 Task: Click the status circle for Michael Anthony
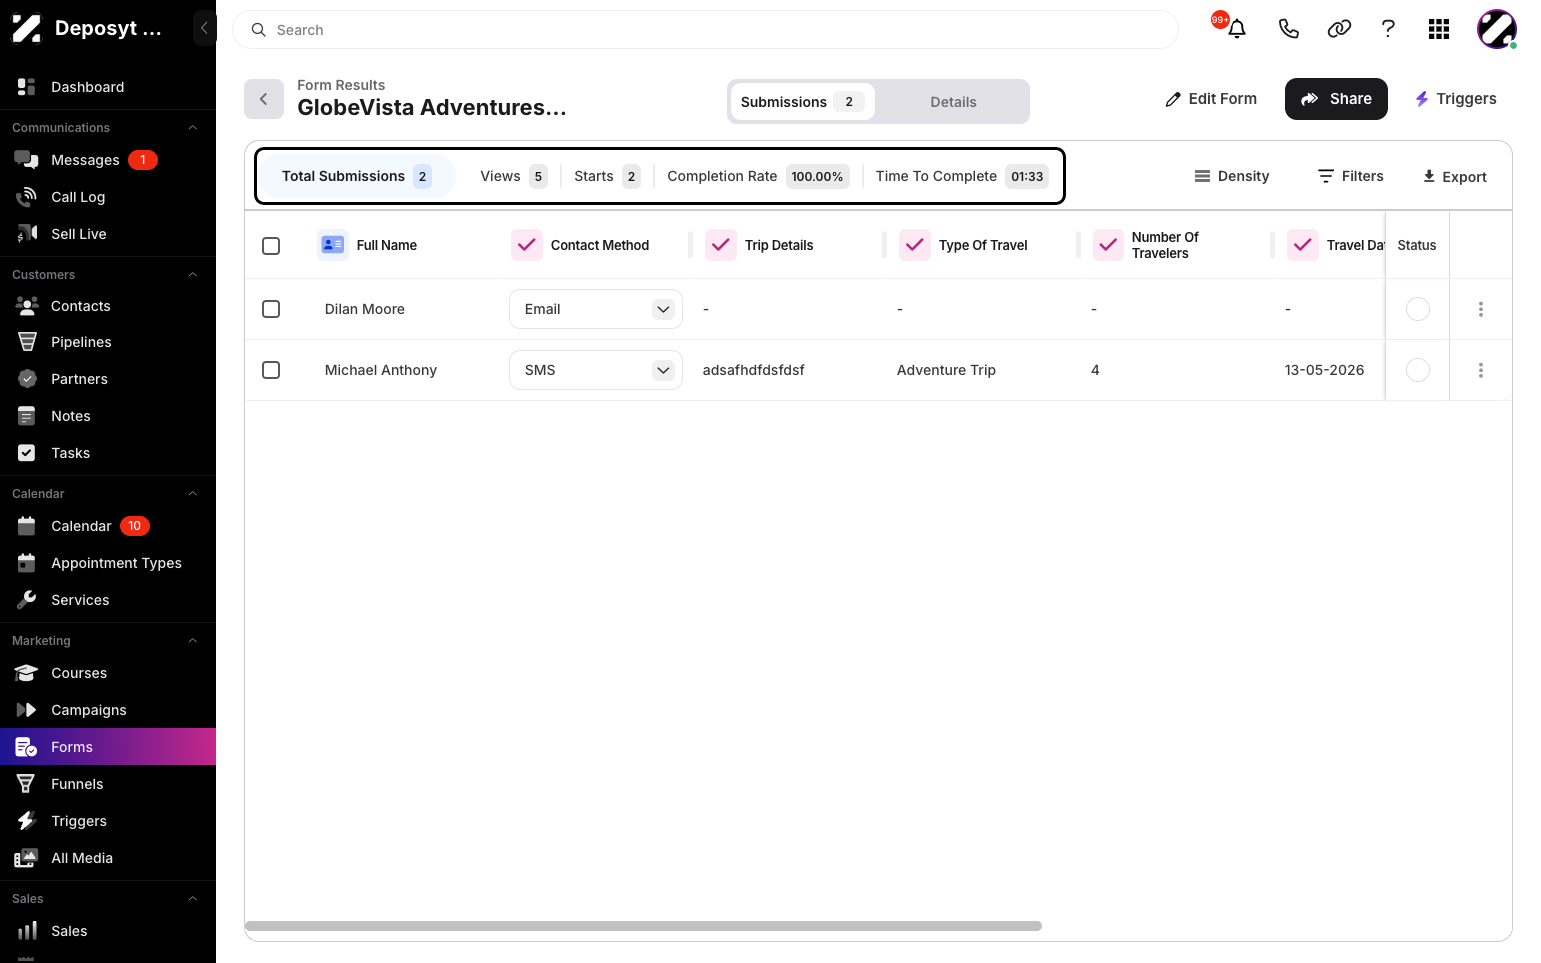click(x=1418, y=370)
